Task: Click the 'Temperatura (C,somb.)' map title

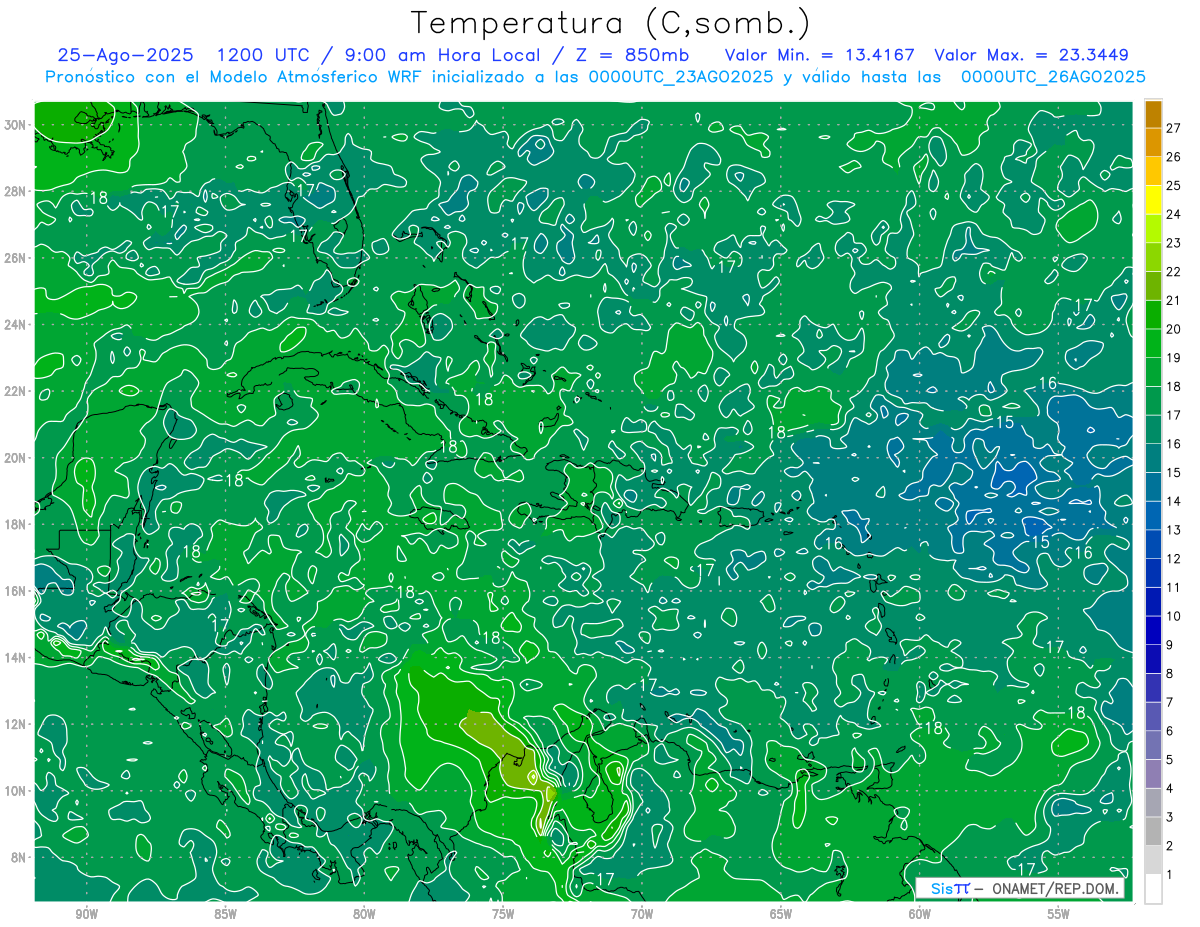Action: point(611,23)
